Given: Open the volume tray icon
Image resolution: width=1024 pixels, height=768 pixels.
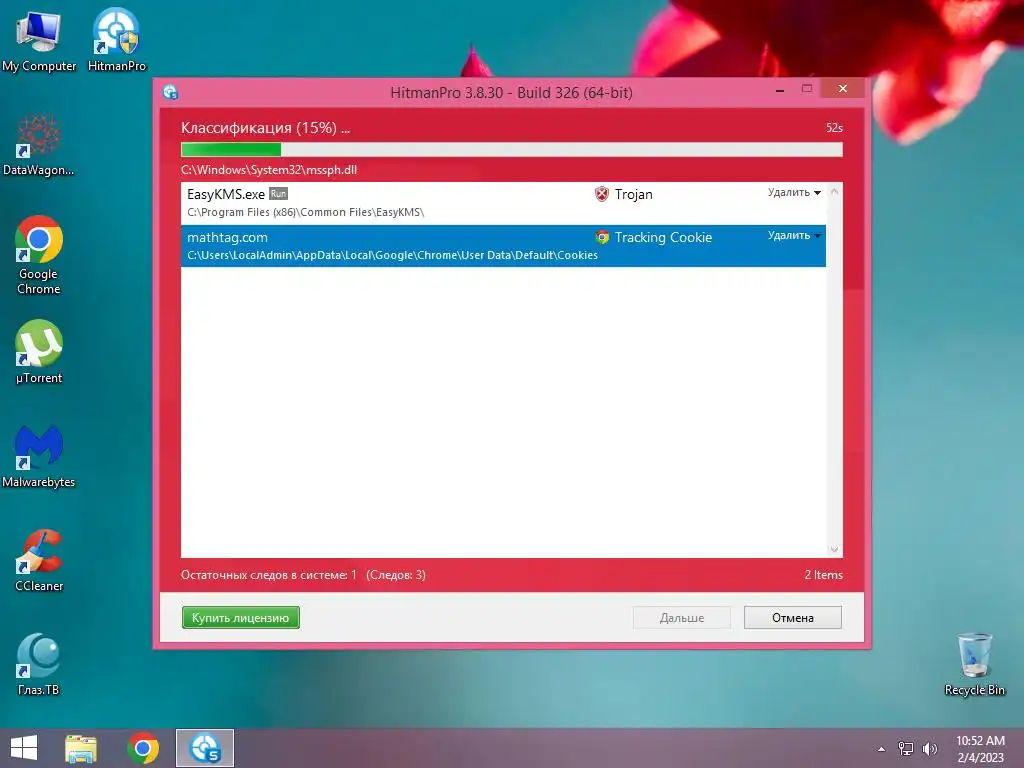Looking at the screenshot, I should [x=930, y=749].
